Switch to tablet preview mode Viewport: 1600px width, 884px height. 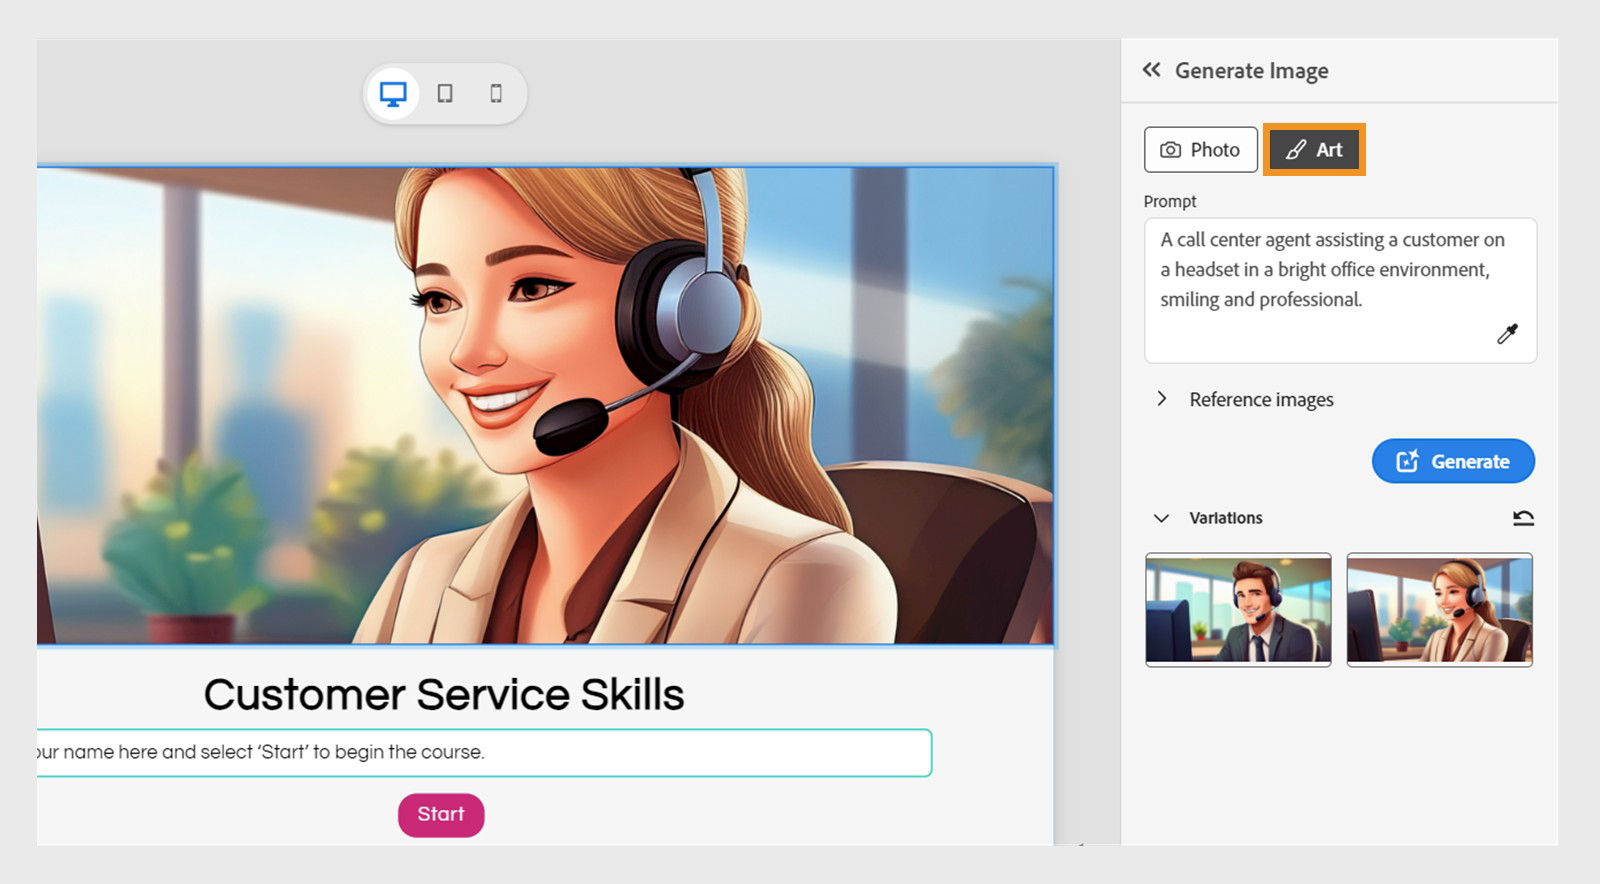pyautogui.click(x=445, y=94)
